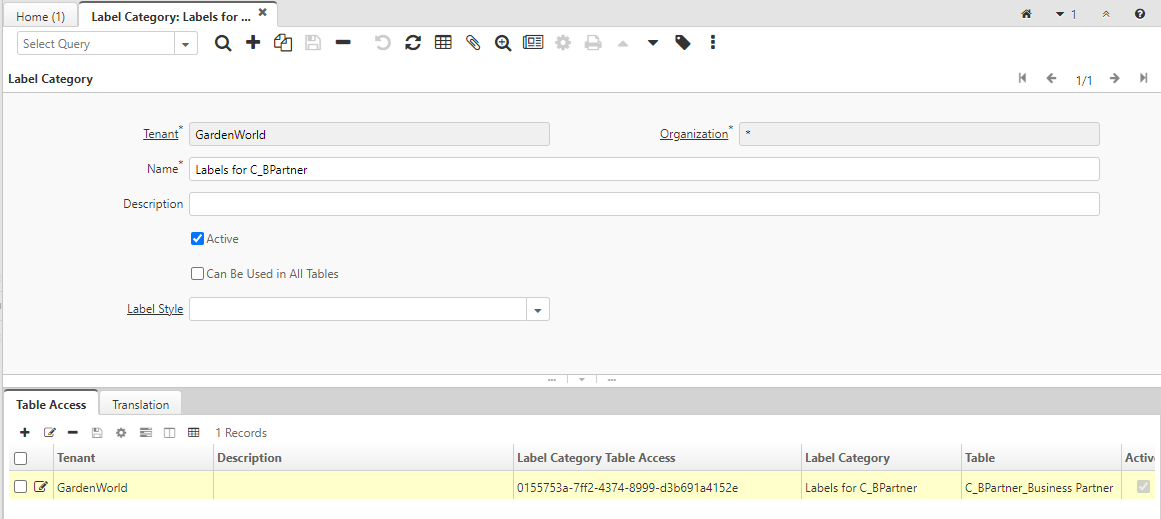1161x519 pixels.
Task: Edit the GardenWorld row with pencil icon
Action: (x=41, y=487)
